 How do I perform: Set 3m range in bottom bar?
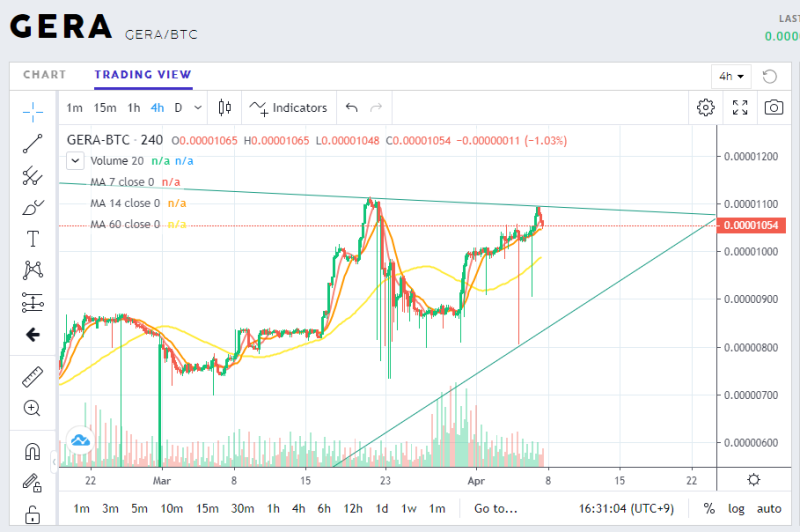(110, 509)
